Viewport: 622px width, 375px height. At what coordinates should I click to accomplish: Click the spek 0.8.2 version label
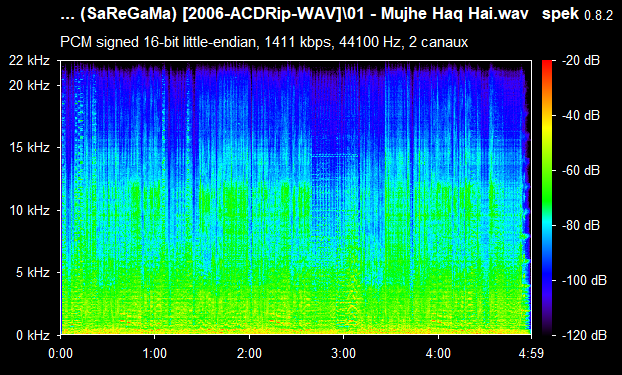pos(578,15)
